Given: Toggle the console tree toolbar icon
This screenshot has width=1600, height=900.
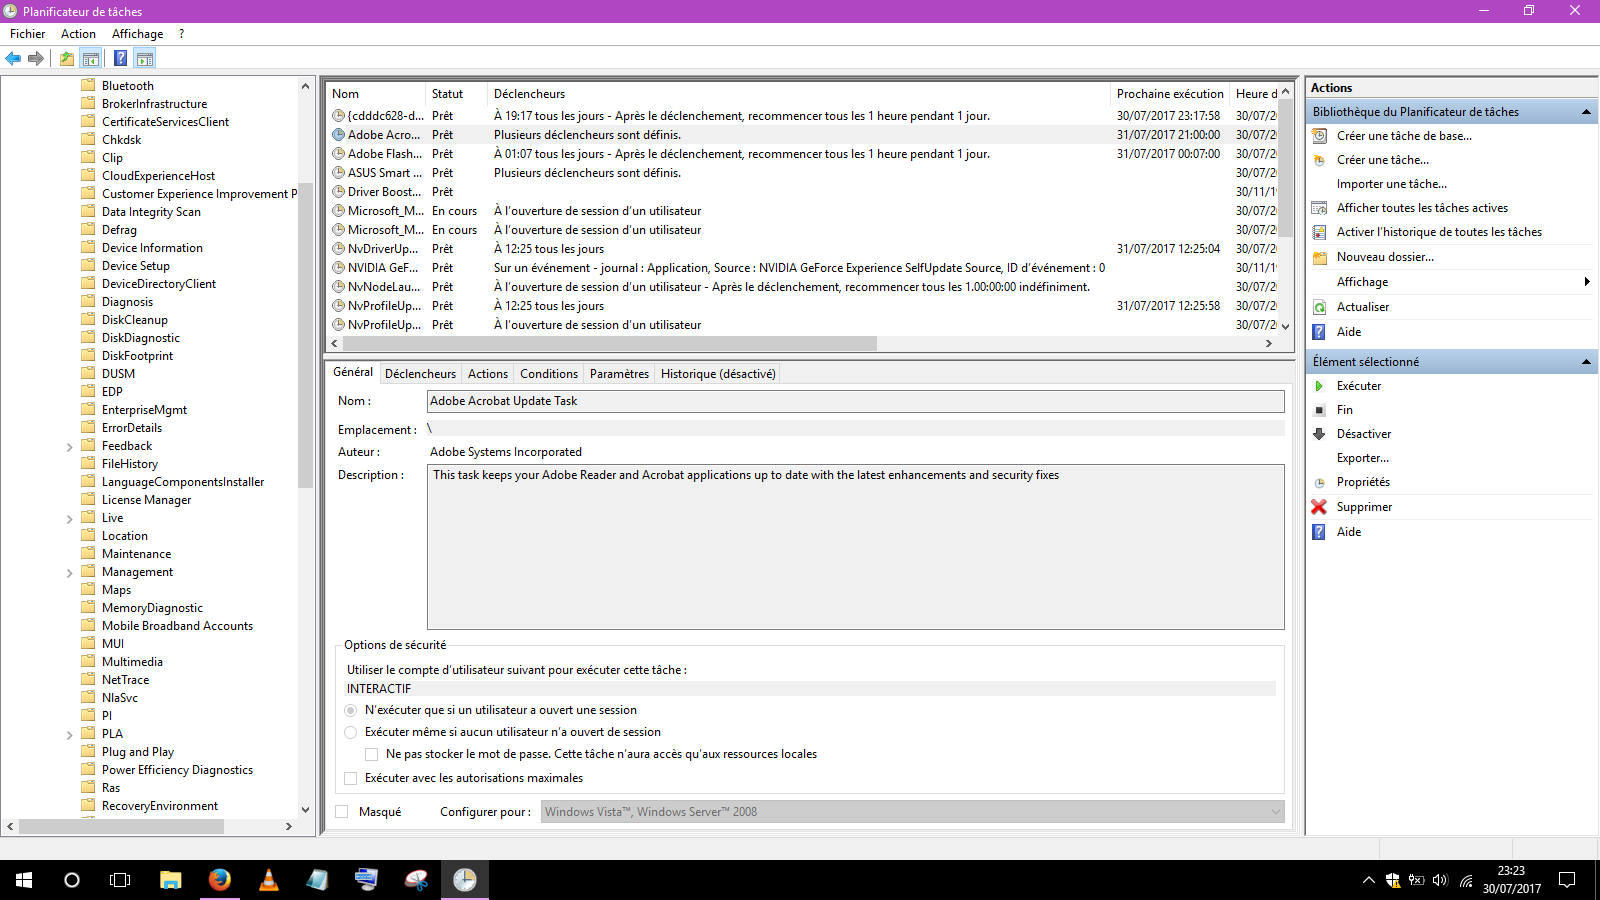Looking at the screenshot, I should (91, 58).
